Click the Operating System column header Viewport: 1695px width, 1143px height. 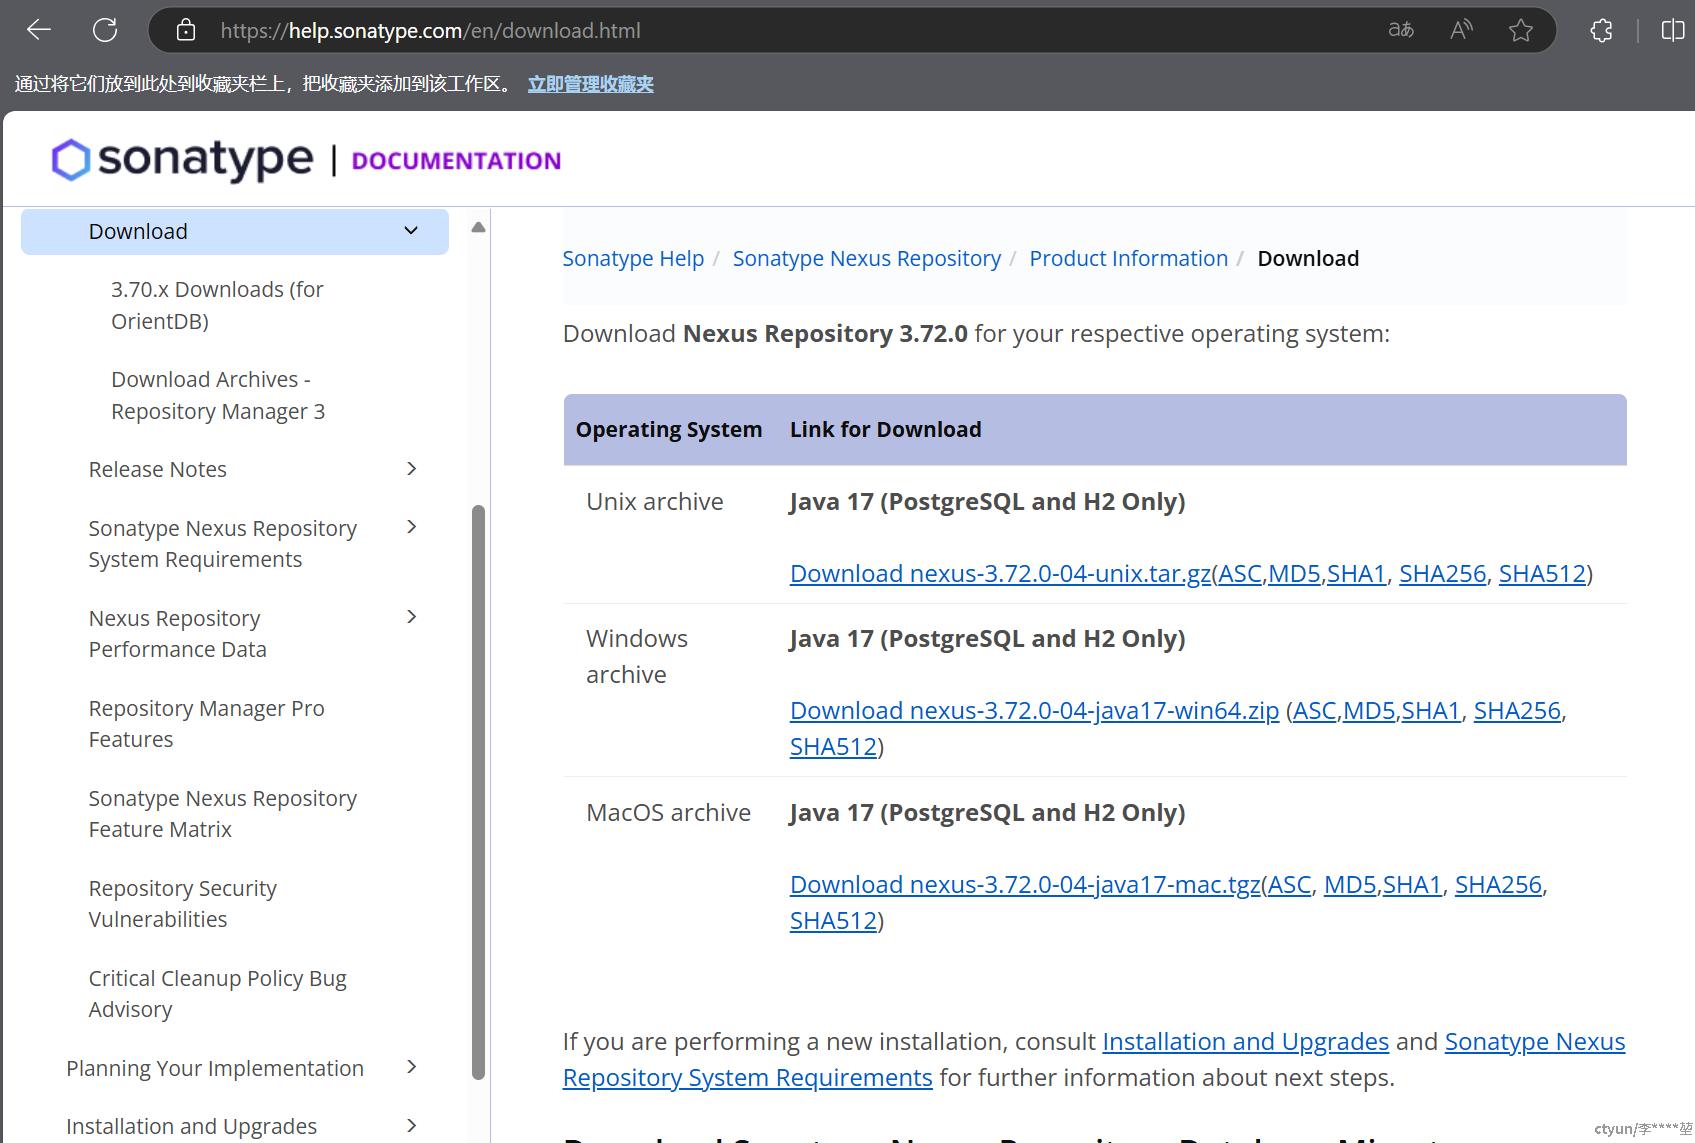[x=668, y=429]
